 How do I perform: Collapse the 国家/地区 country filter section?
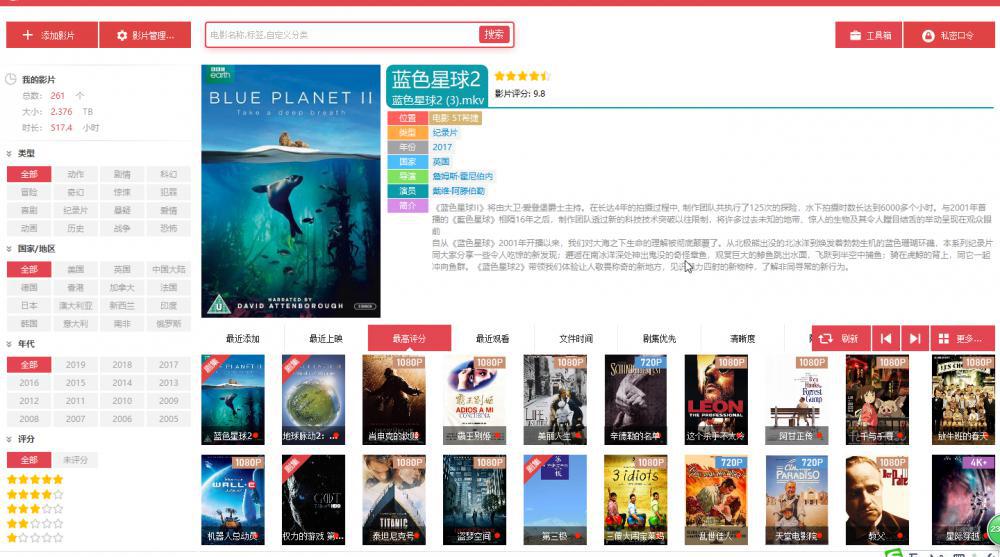tap(9, 249)
